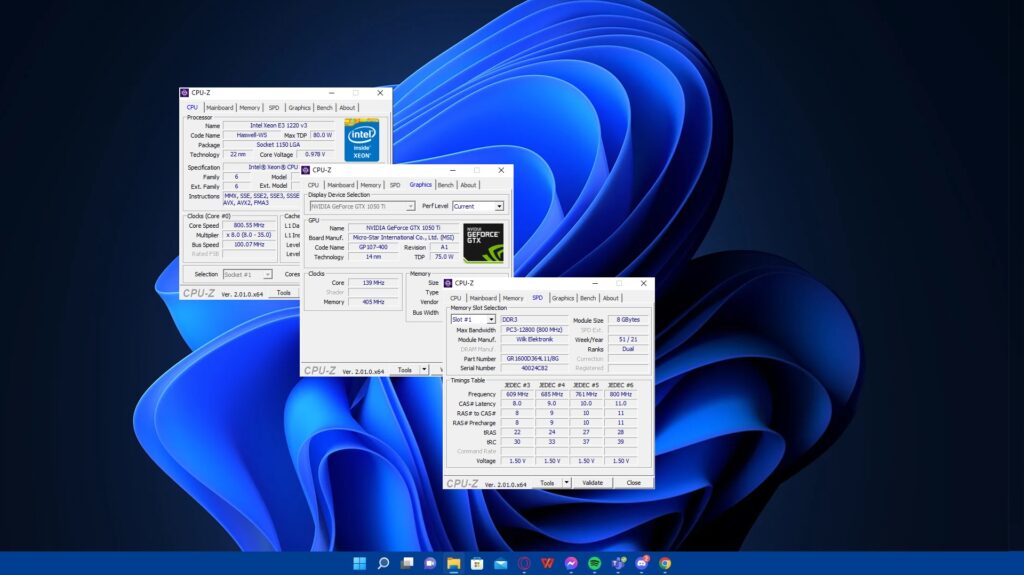Open the Windows Start menu
This screenshot has height=575, width=1024.
[359, 563]
